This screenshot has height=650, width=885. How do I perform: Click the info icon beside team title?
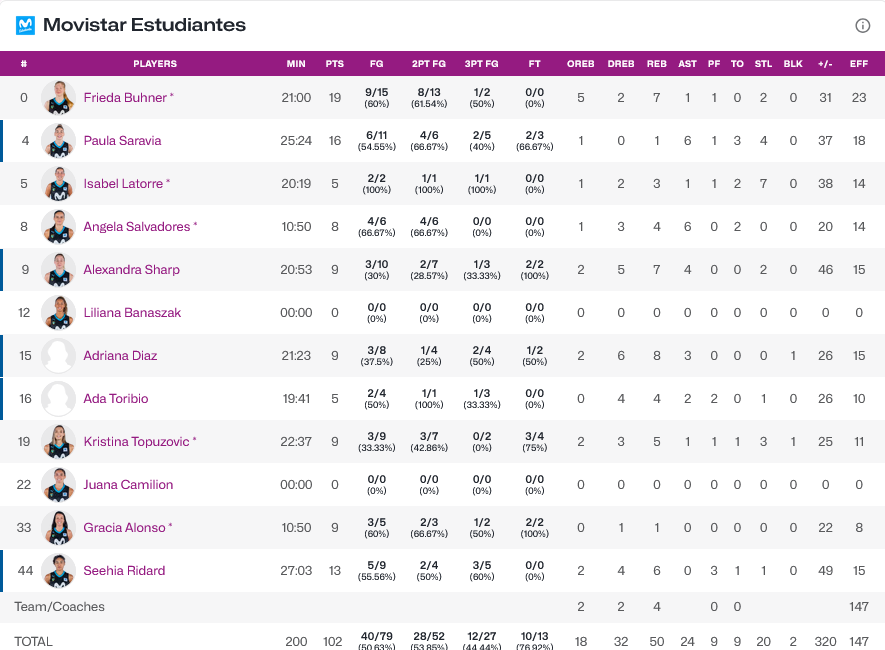[x=863, y=26]
